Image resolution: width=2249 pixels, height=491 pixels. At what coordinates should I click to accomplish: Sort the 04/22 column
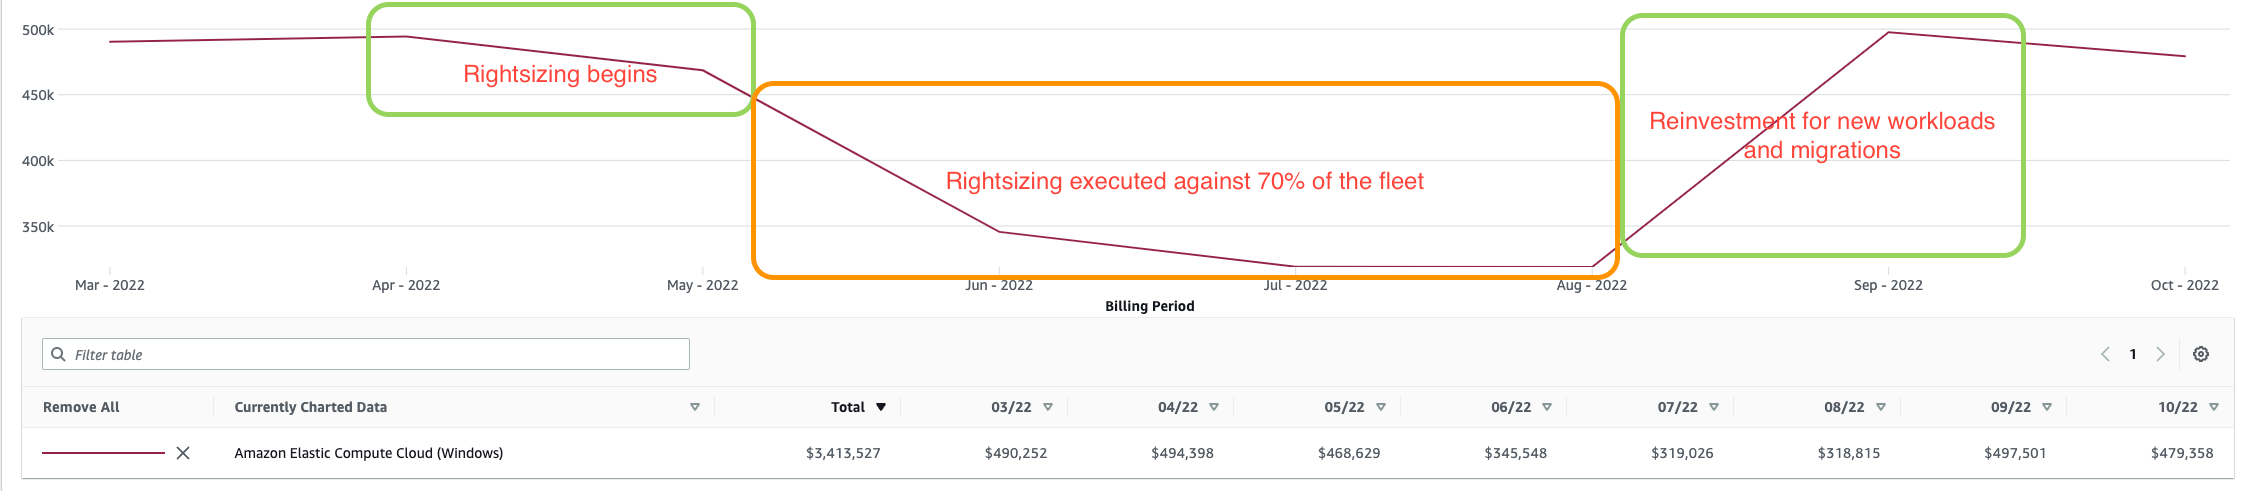coord(1214,407)
